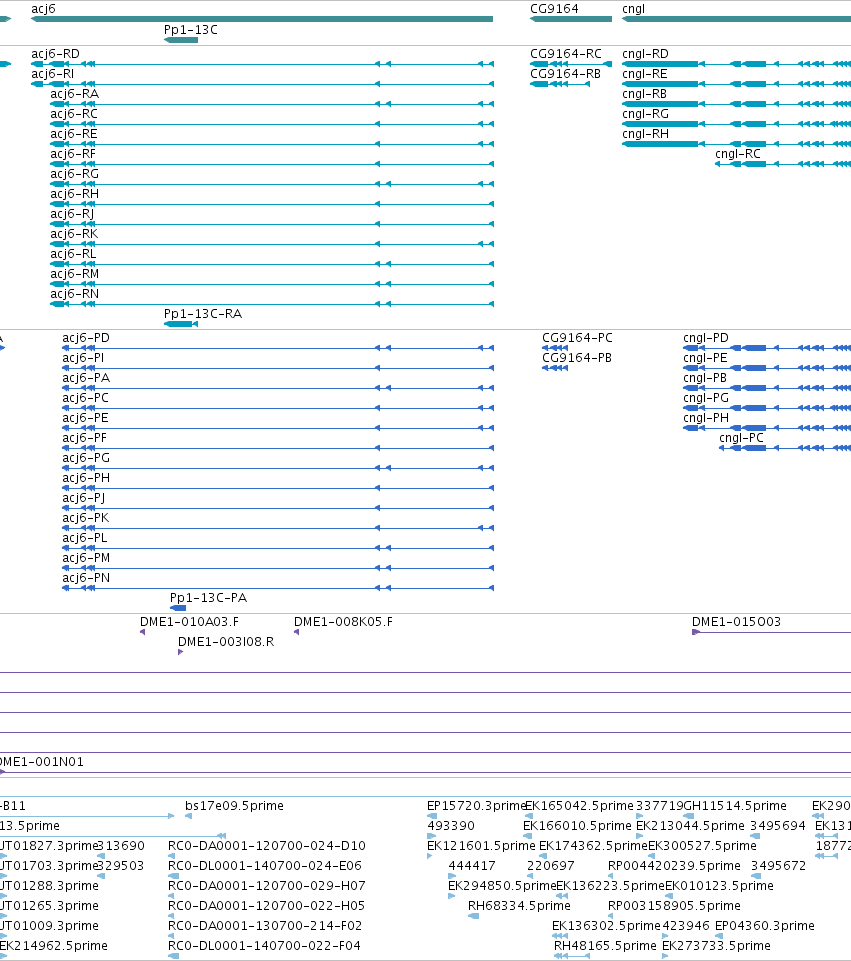Image resolution: width=851 pixels, height=961 pixels.
Task: Select protein acj6-PN
Action: tap(86, 578)
